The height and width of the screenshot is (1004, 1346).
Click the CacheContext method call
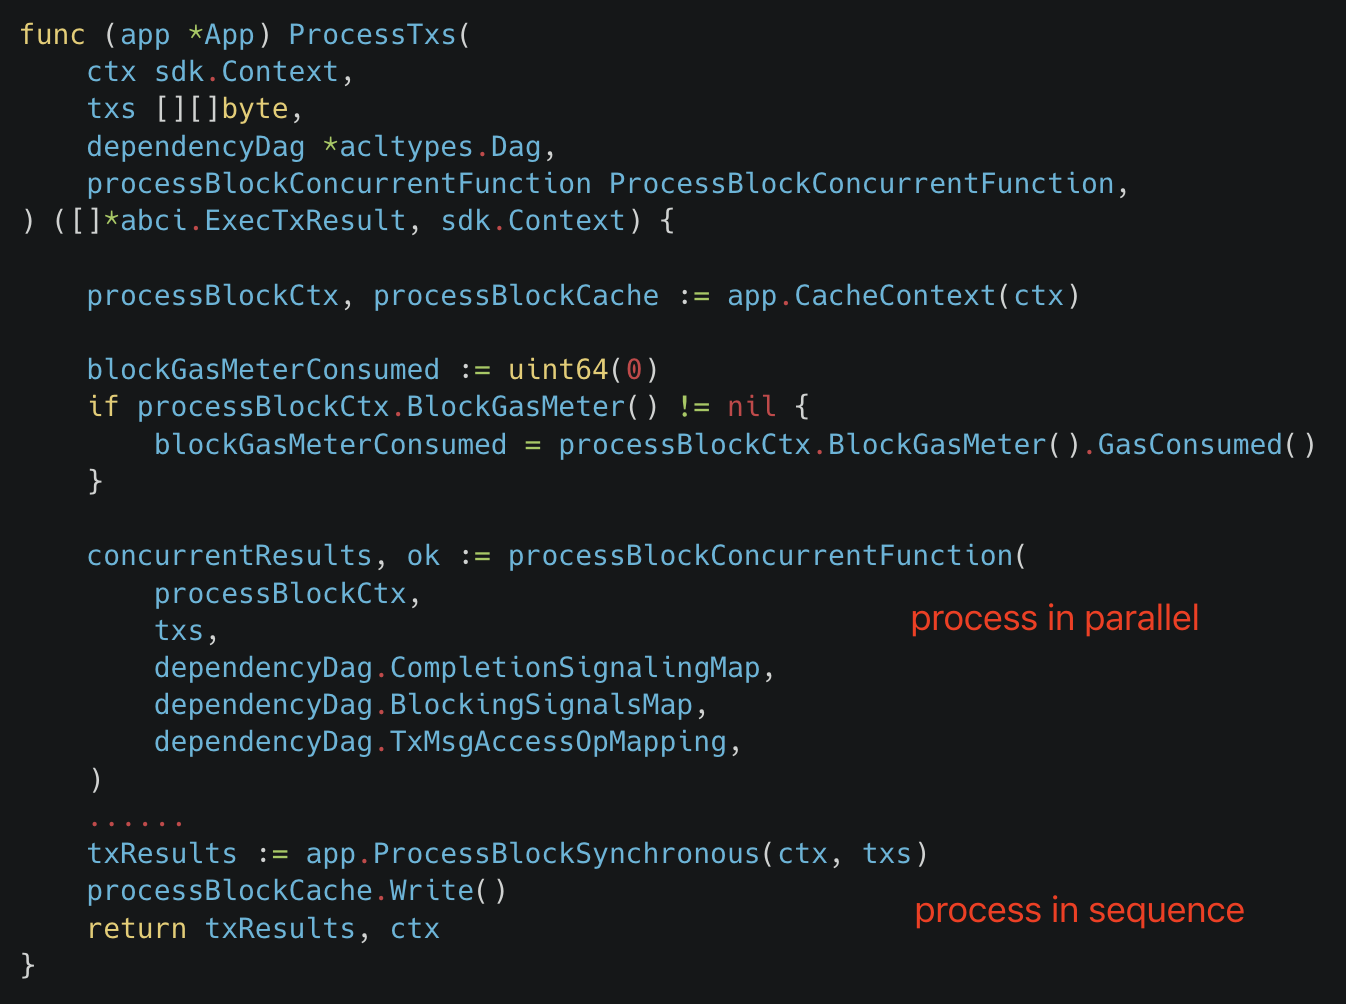894,296
